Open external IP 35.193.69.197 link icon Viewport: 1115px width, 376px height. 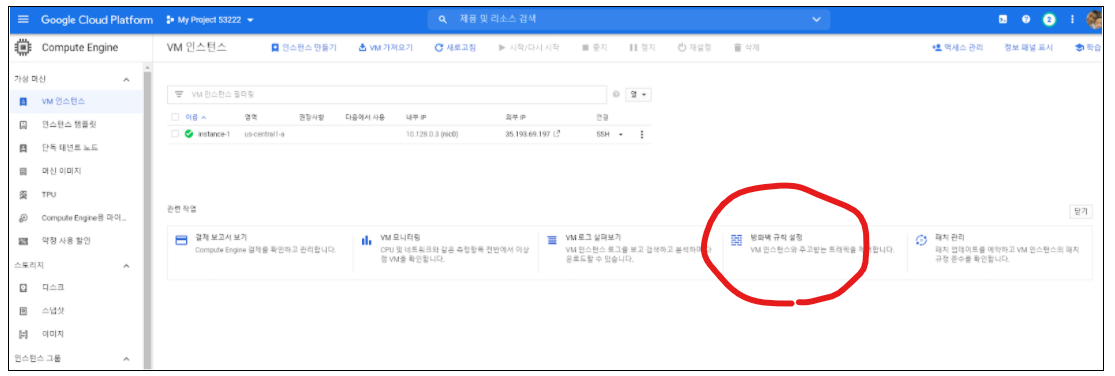click(557, 133)
